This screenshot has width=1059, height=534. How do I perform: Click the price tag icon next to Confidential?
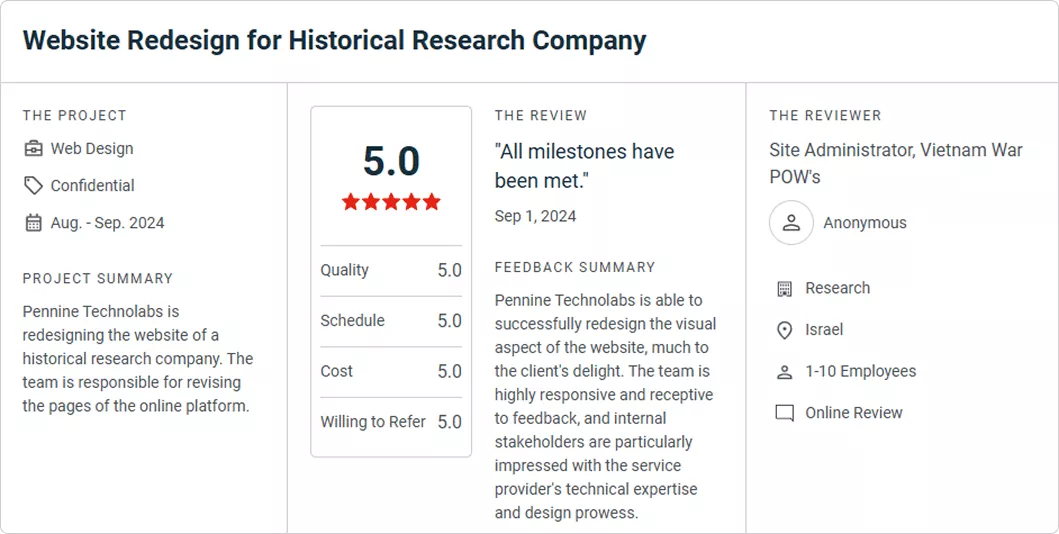pyautogui.click(x=33, y=186)
